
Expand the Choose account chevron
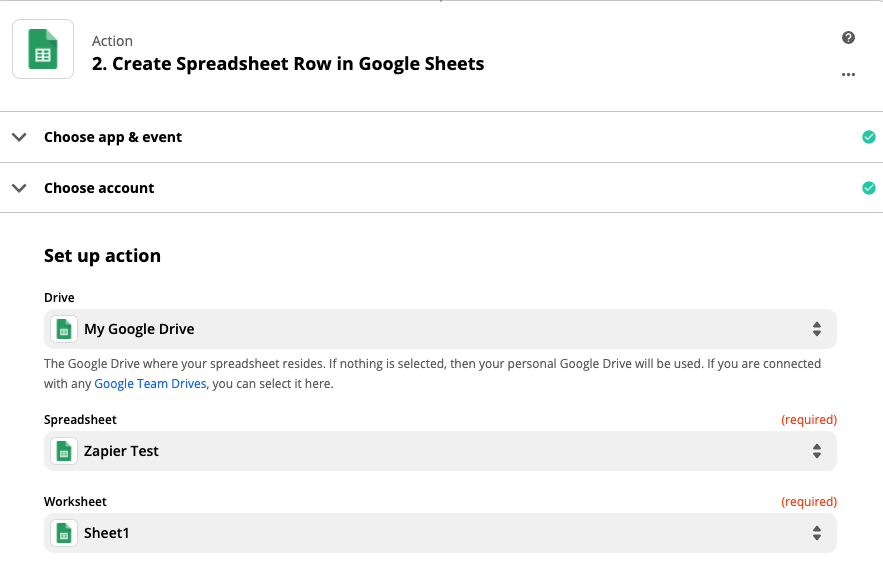[x=19, y=188]
